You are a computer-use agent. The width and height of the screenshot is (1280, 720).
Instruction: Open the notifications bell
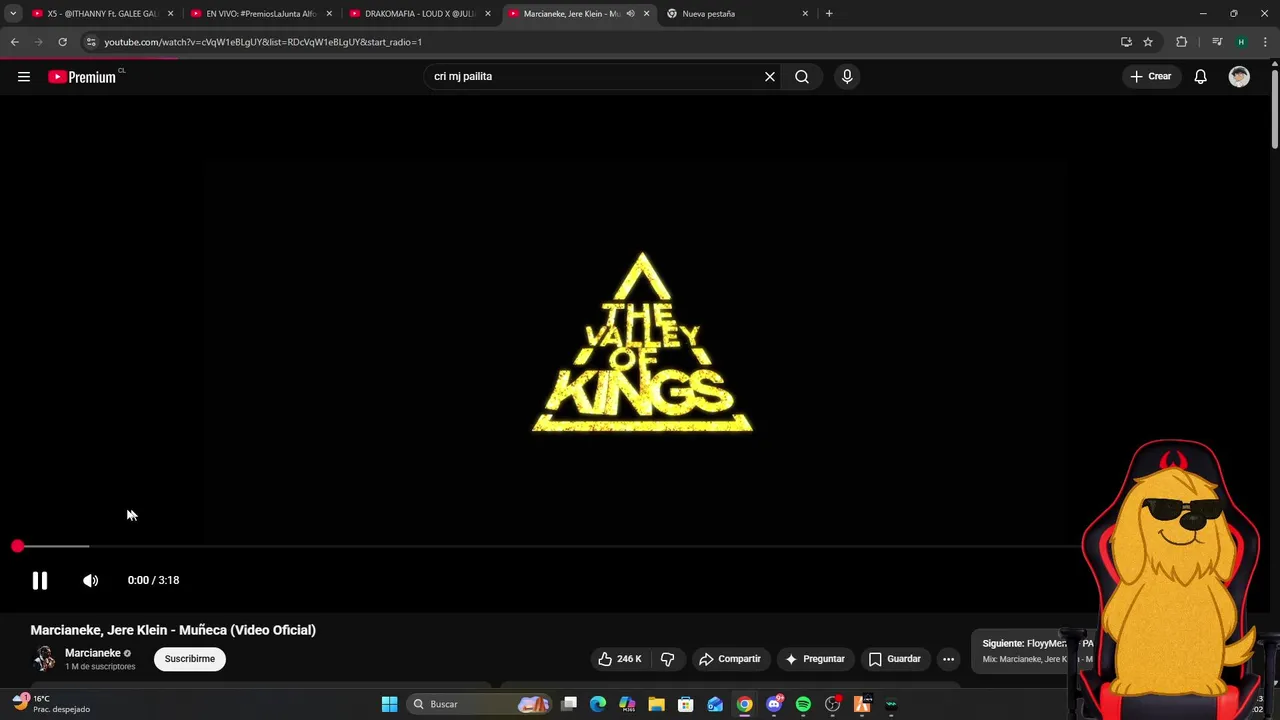pos(1201,77)
